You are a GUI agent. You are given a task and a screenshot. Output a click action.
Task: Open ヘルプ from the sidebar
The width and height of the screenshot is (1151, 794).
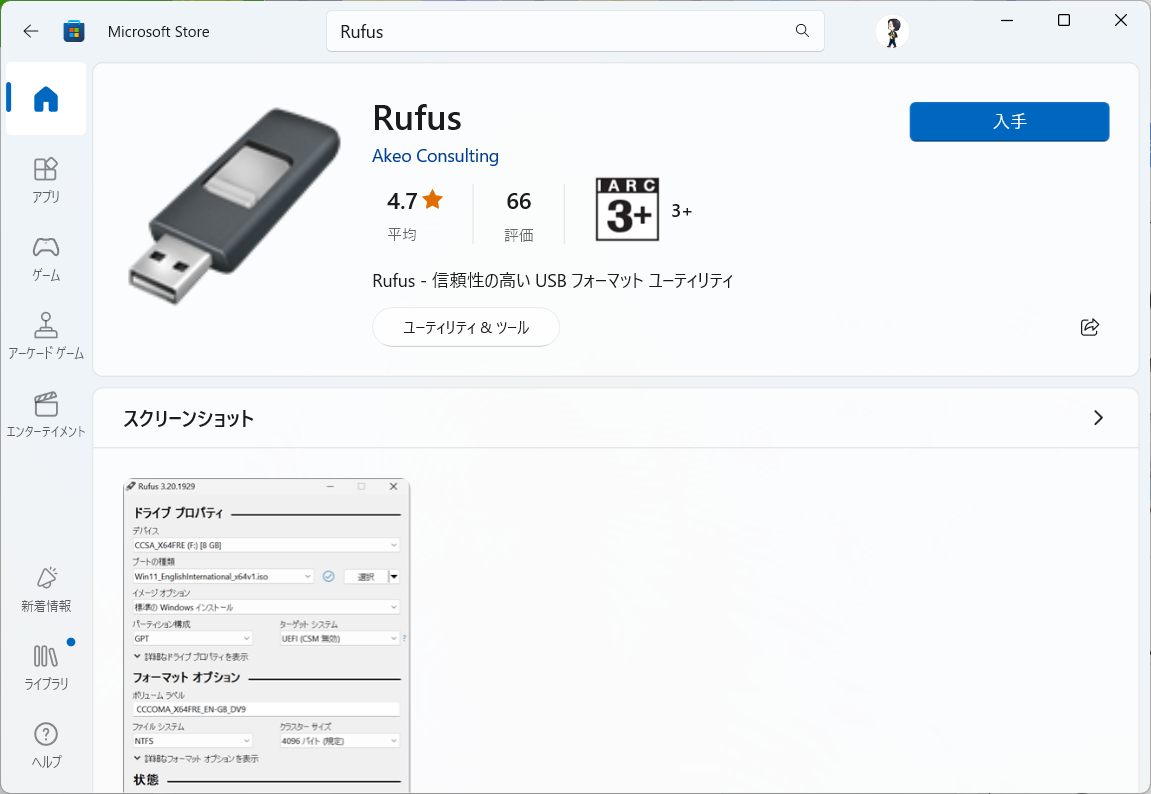point(45,745)
